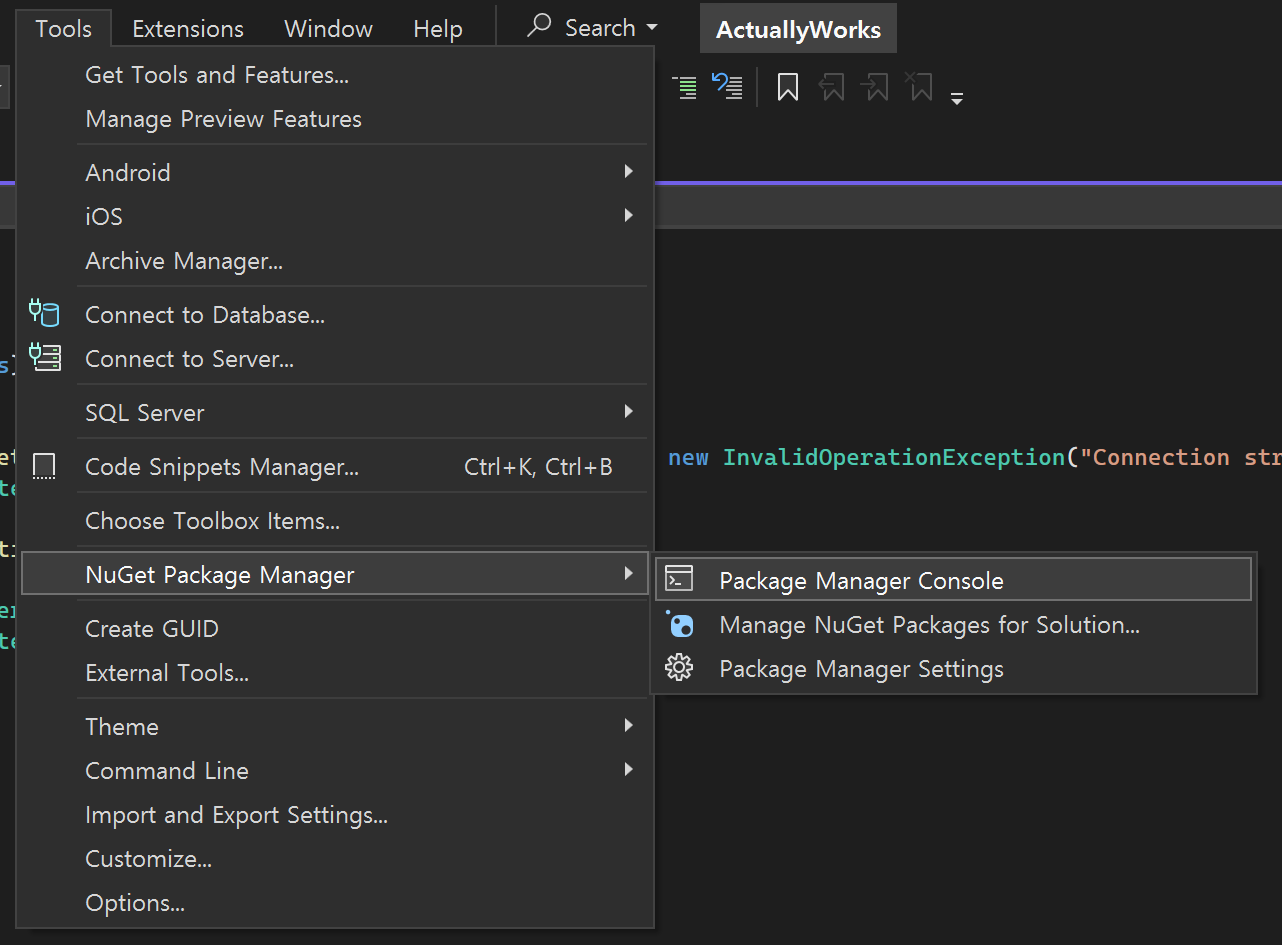Open the Window menu

click(328, 29)
